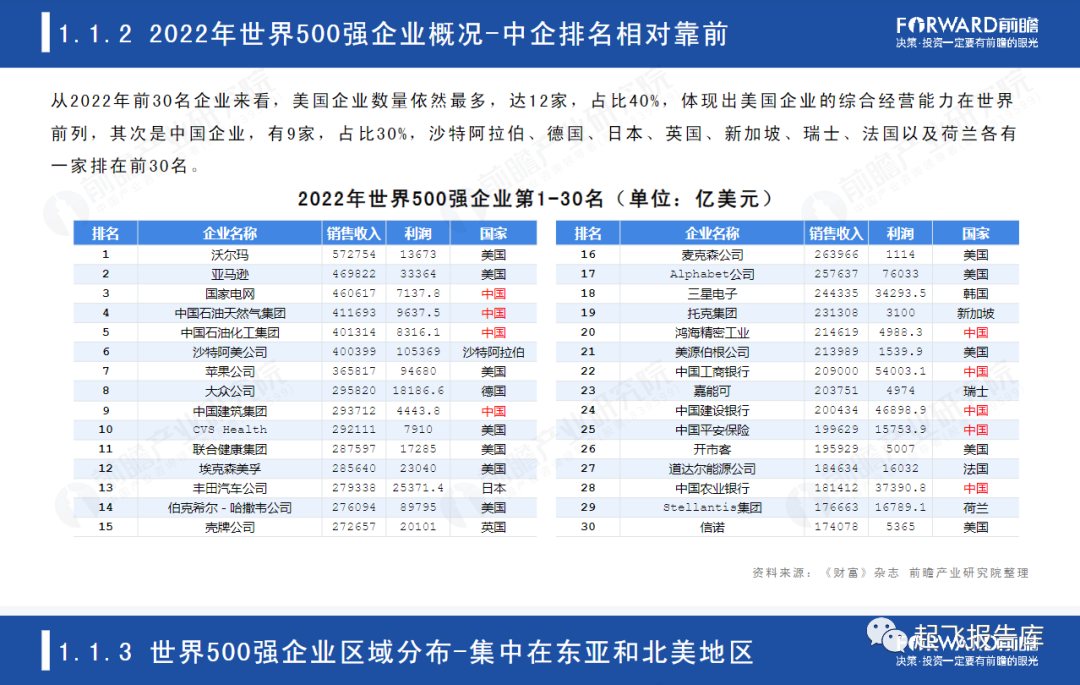
Task: Select the '苹果公司' cell
Action: (x=229, y=372)
